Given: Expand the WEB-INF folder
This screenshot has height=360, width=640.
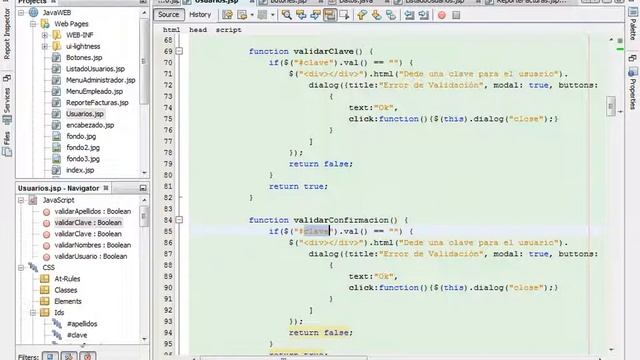Looking at the screenshot, I should 45,35.
